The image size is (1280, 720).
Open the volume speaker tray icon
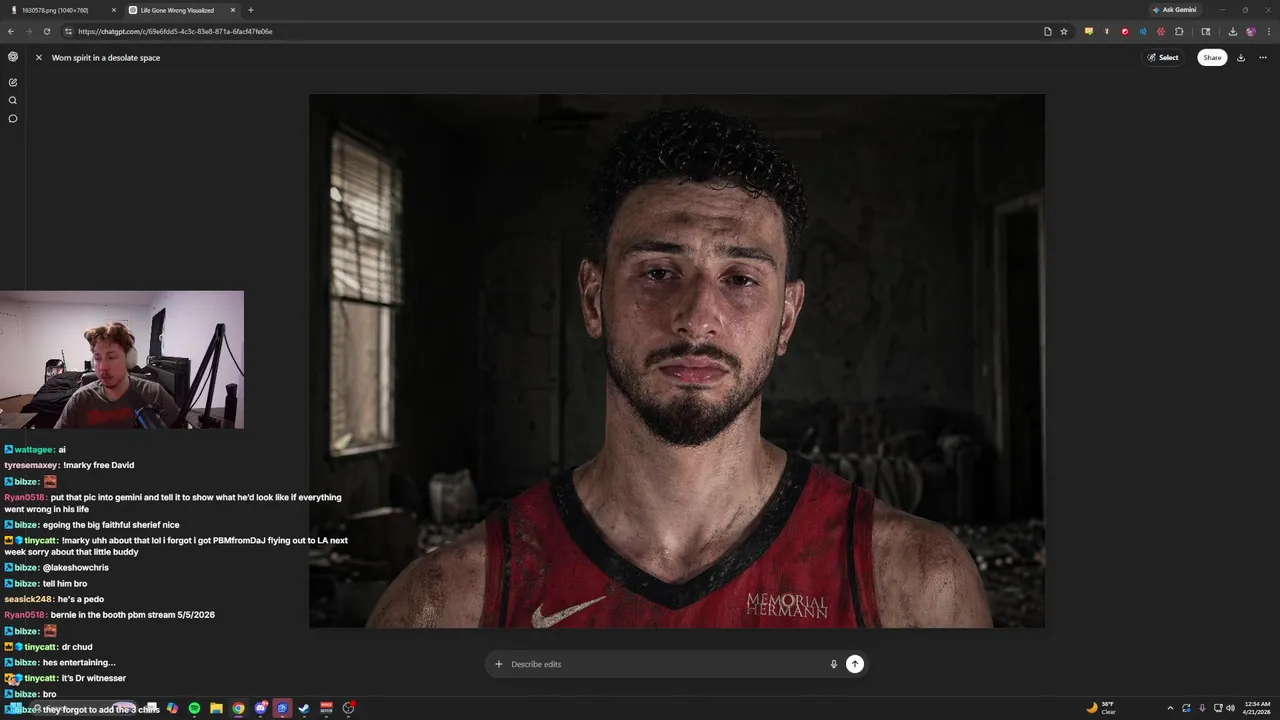[1230, 708]
